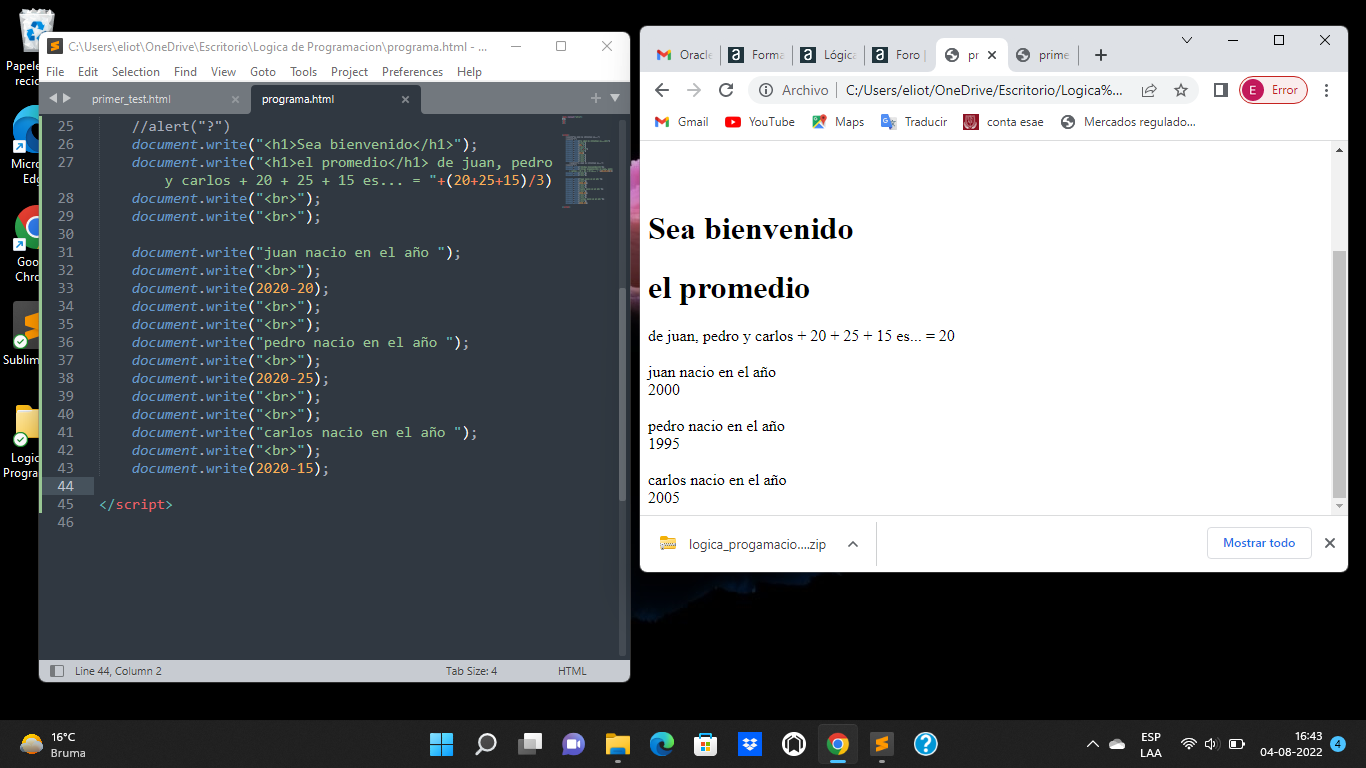View site info icon next to Archivo
The height and width of the screenshot is (768, 1366).
(766, 90)
